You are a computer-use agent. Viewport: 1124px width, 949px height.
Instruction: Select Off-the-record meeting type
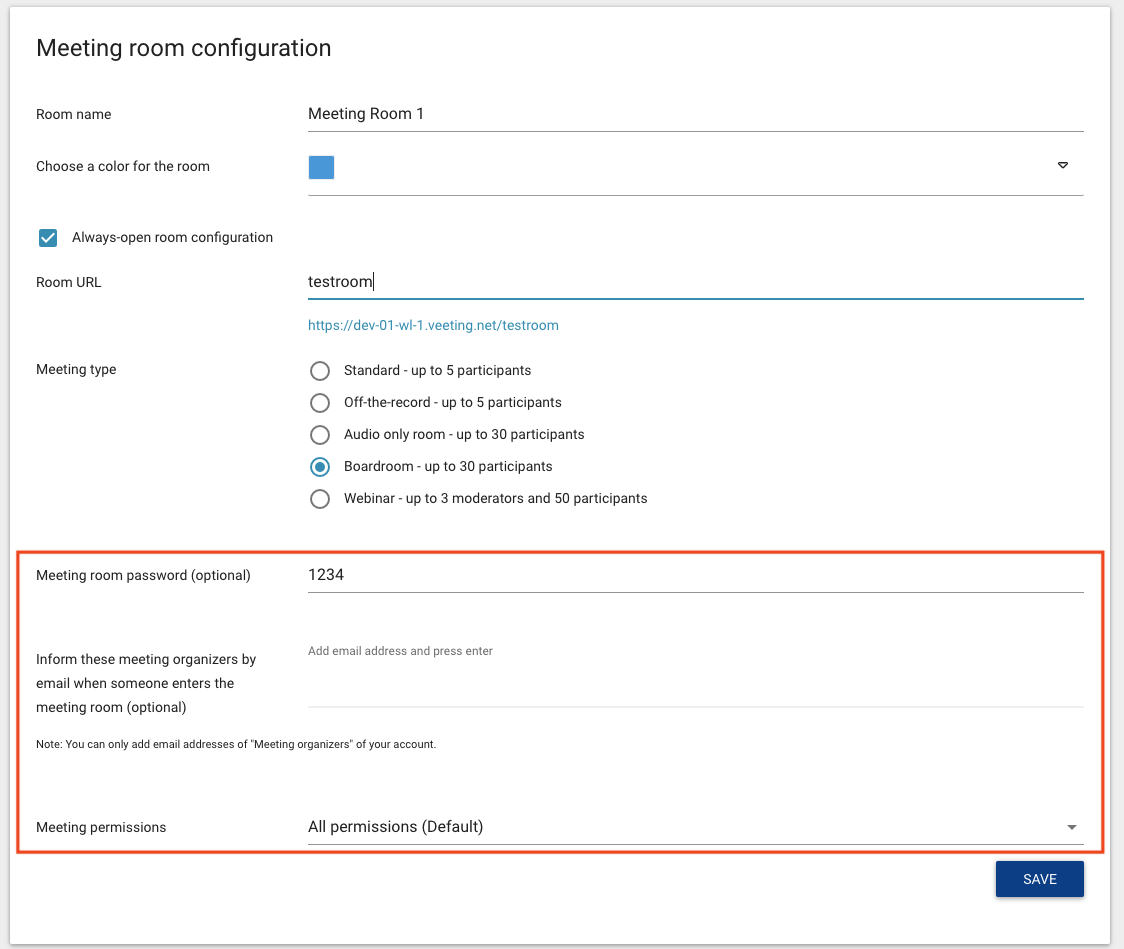click(320, 403)
